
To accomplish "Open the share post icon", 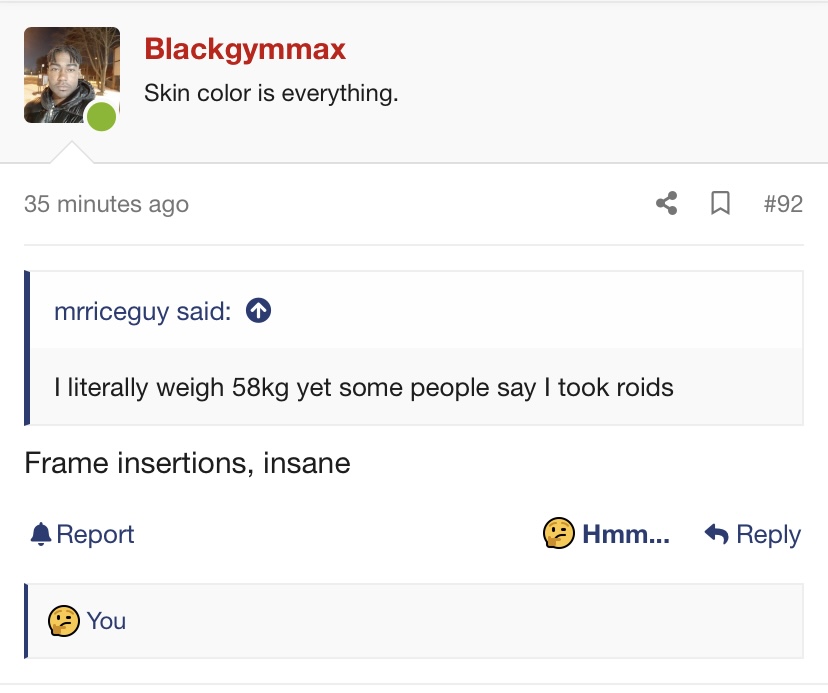I will pos(666,203).
